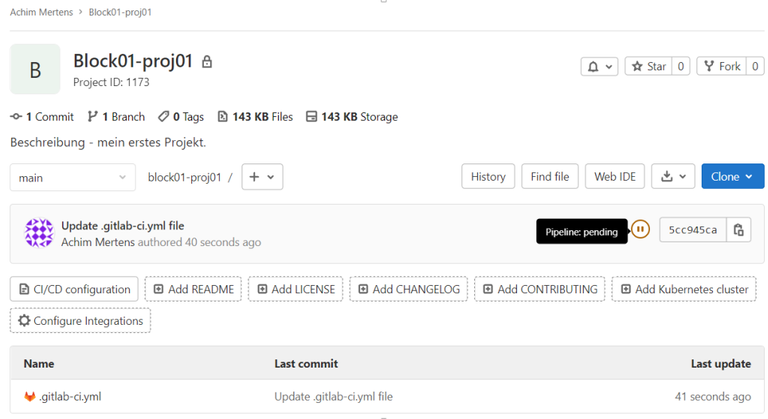Click Project ID: 1173 text

pyautogui.click(x=111, y=82)
